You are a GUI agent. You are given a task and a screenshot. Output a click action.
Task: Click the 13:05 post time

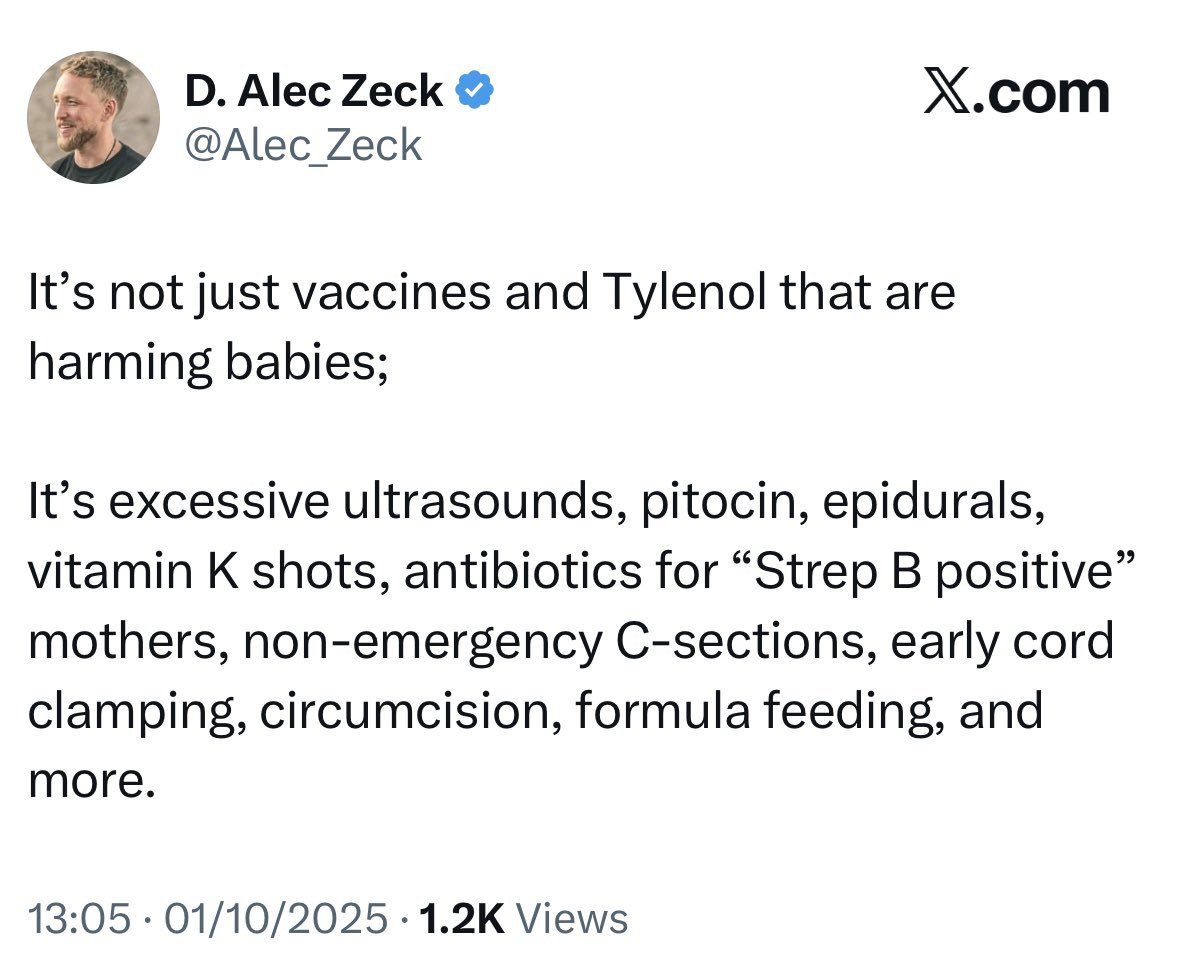(80, 918)
